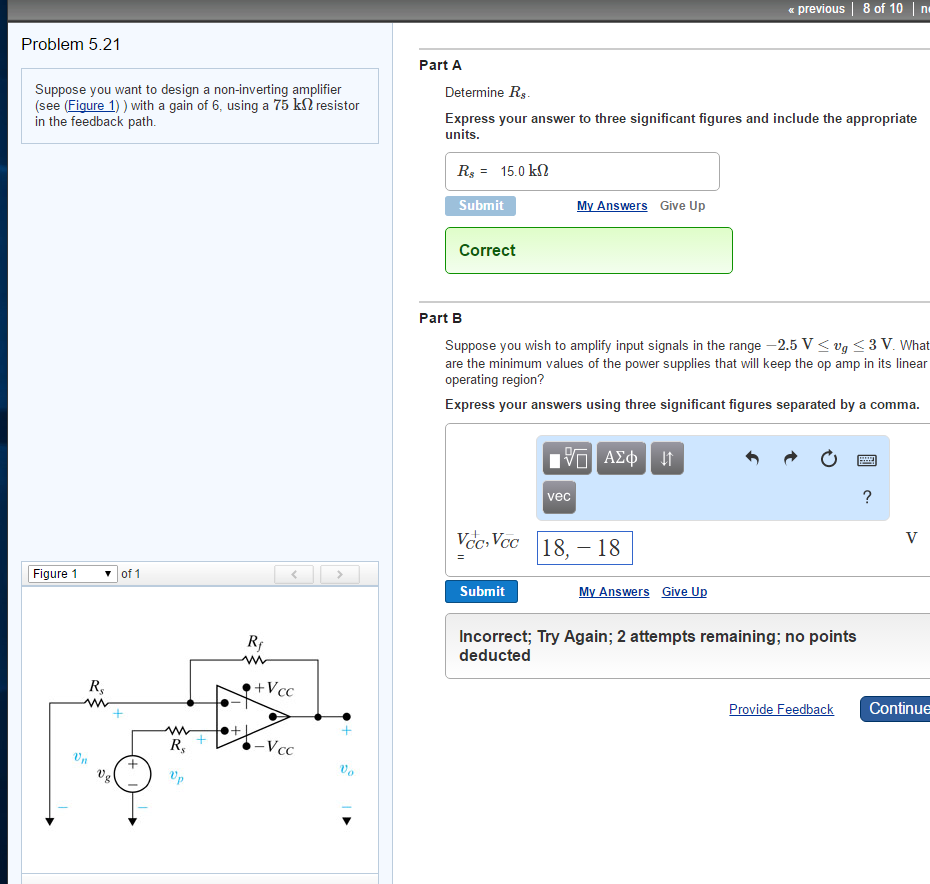Show keyboard shortcuts via the keyboard icon

(866, 460)
